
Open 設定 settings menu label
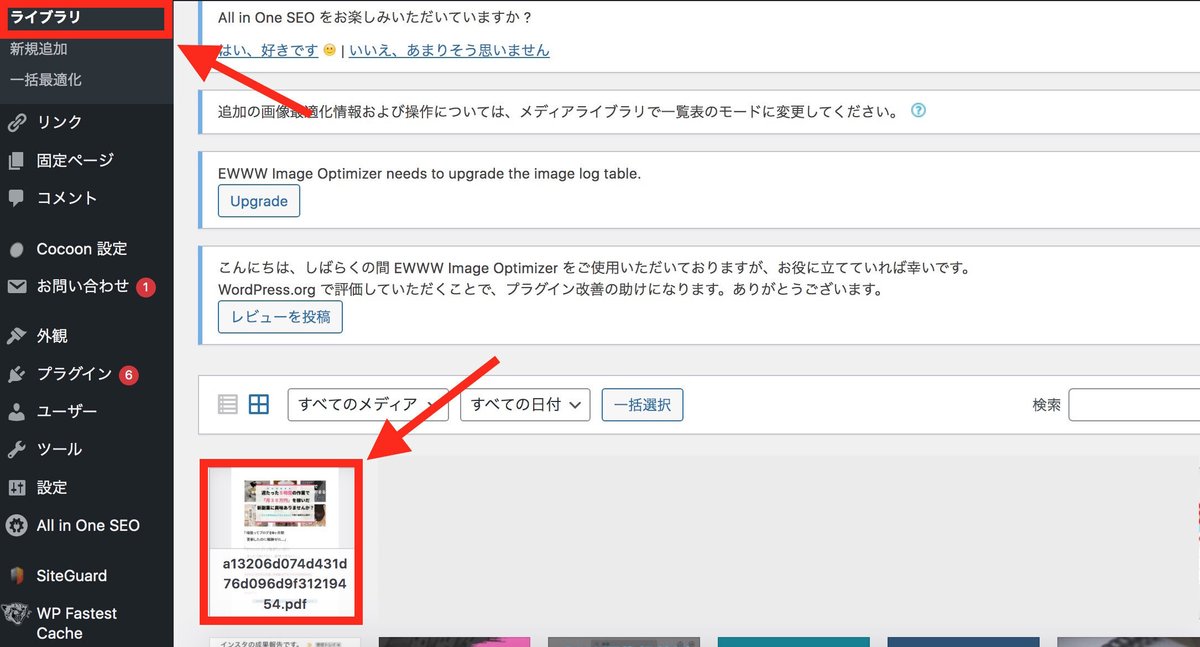pos(52,487)
